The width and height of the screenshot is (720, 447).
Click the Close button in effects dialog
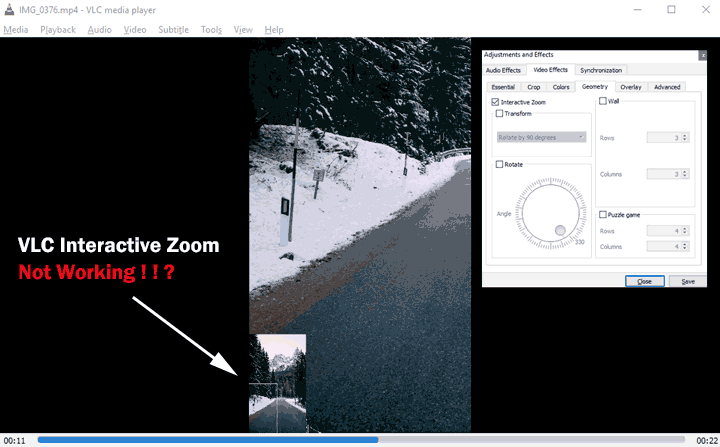(645, 281)
